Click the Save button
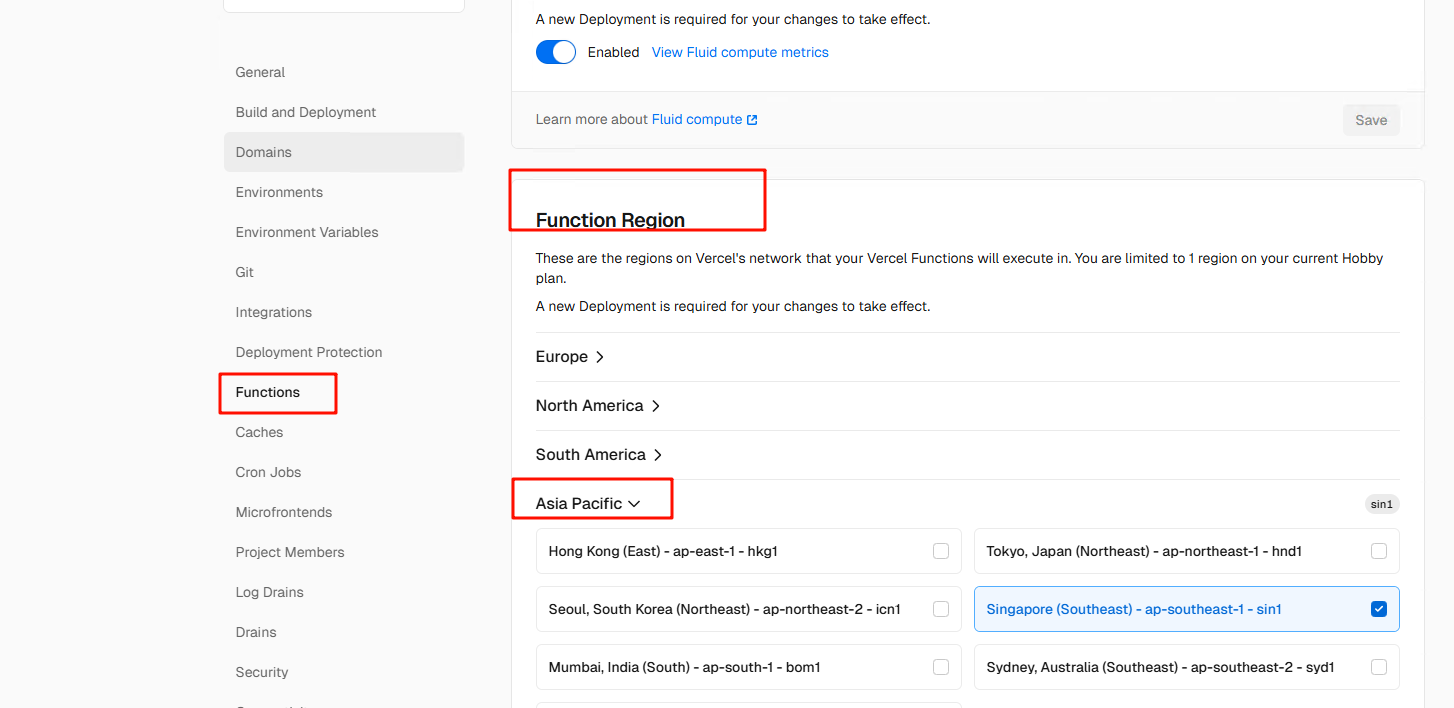Viewport: 1454px width, 708px height. [1370, 120]
